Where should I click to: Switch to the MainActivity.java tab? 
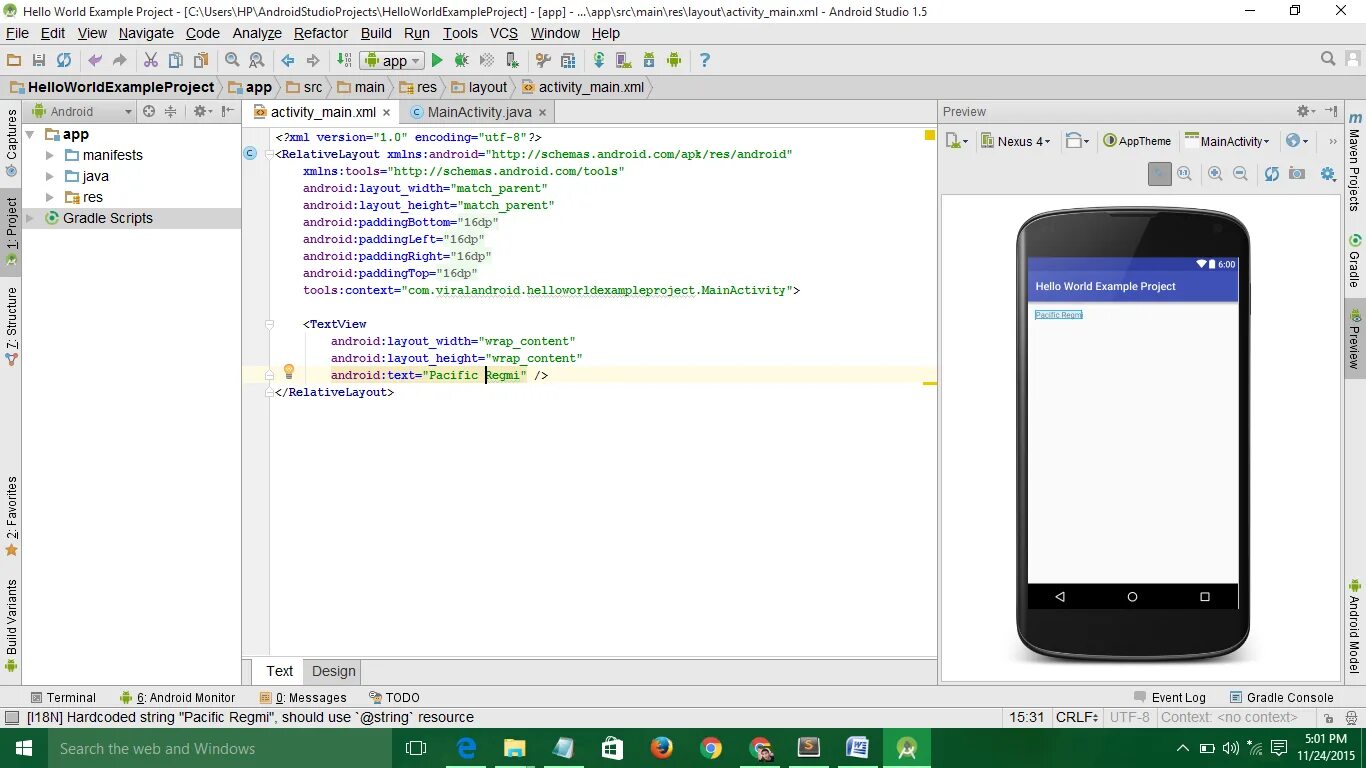[479, 112]
